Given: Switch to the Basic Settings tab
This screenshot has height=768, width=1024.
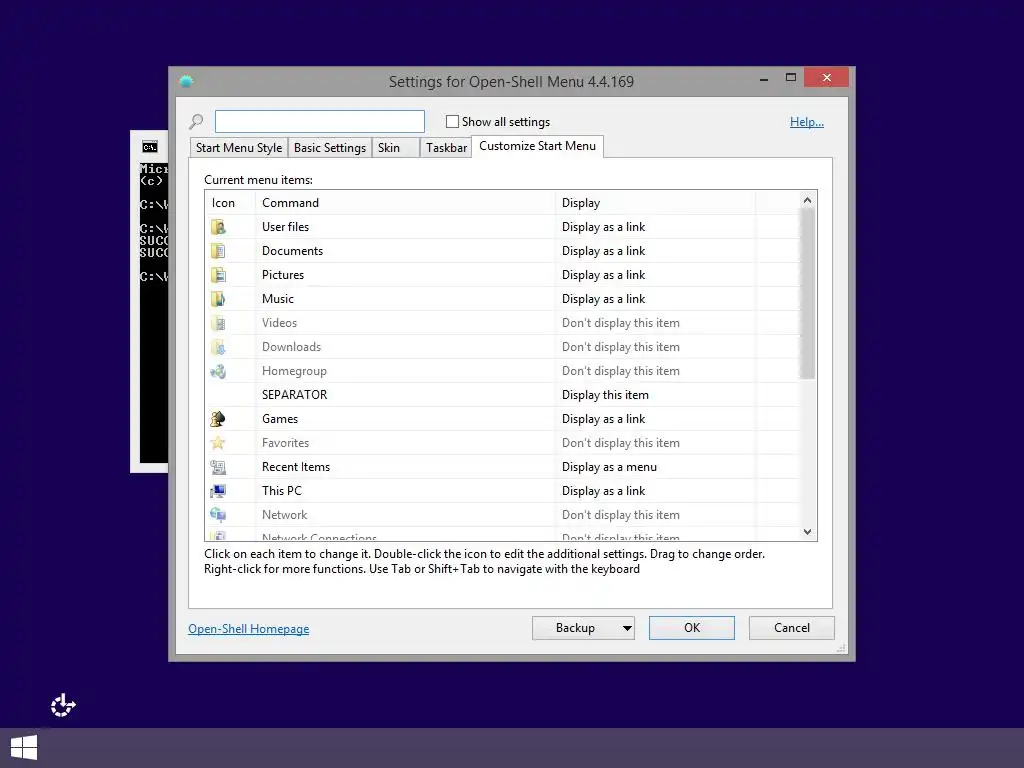Looking at the screenshot, I should [x=330, y=148].
